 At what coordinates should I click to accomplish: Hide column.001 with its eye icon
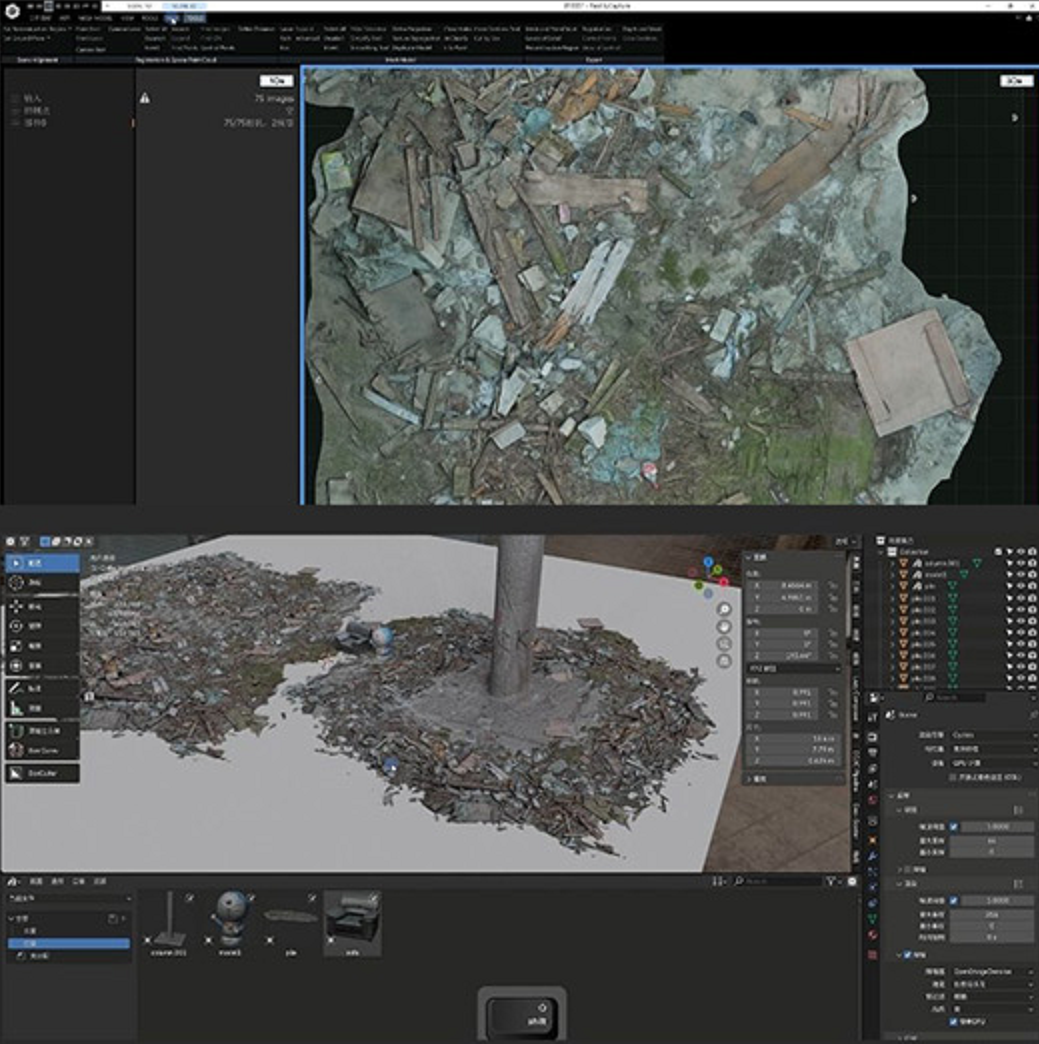tap(1020, 563)
